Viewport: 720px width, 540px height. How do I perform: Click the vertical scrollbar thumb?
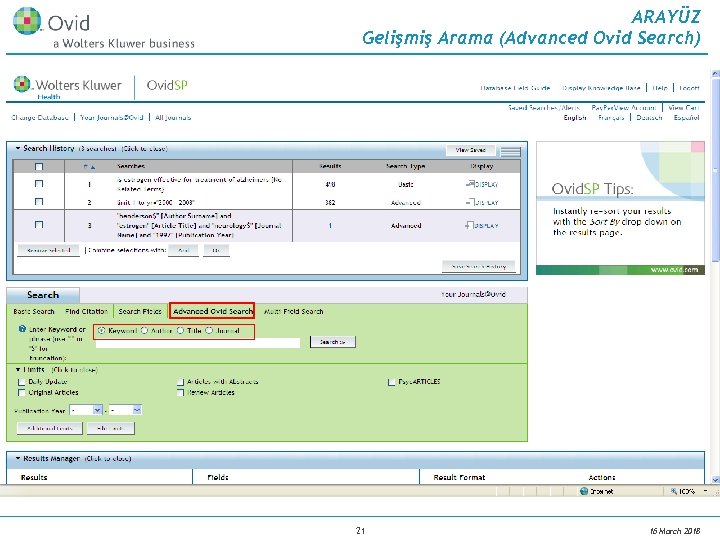coord(715,170)
